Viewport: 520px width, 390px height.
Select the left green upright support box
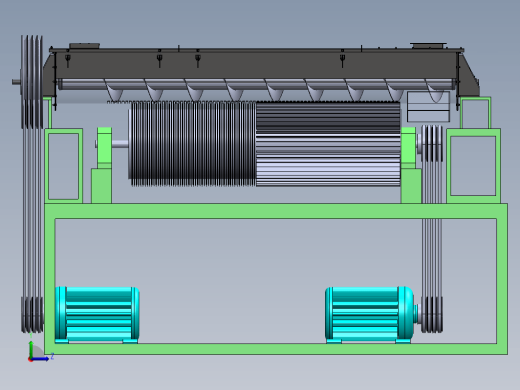(x=64, y=166)
